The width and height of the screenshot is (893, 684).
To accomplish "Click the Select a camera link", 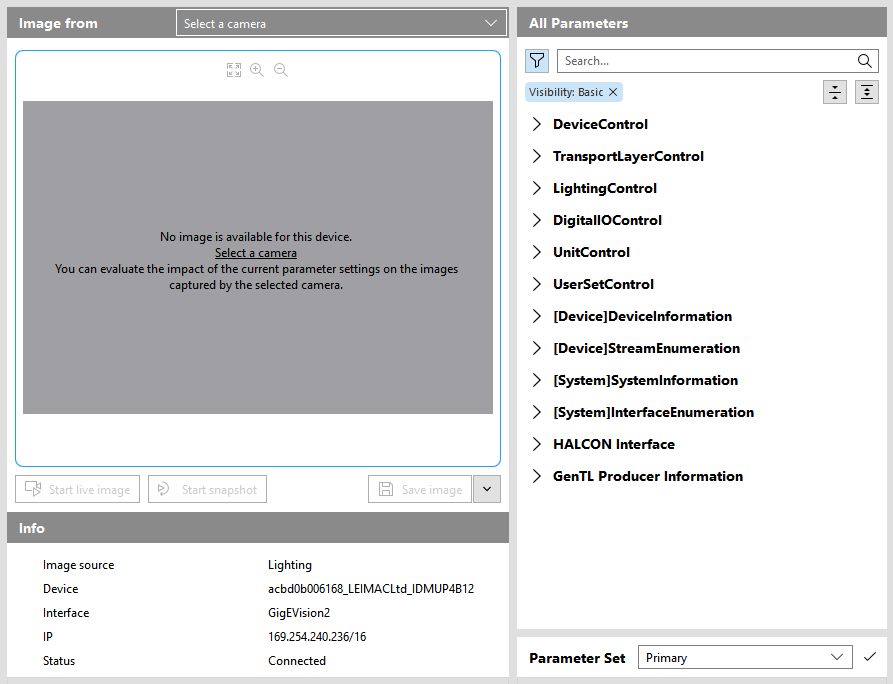I will point(256,253).
